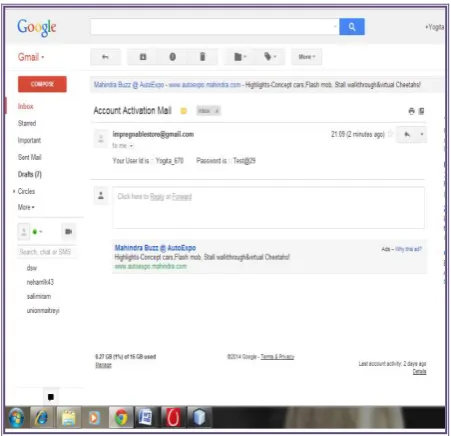451x436 pixels.
Task: Archive the conversation with archive icon
Action: tap(143, 57)
